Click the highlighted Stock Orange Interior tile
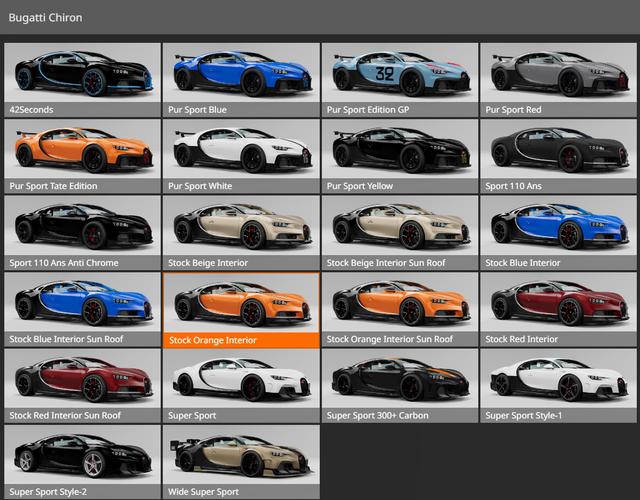The height and width of the screenshot is (500, 640). click(x=241, y=310)
